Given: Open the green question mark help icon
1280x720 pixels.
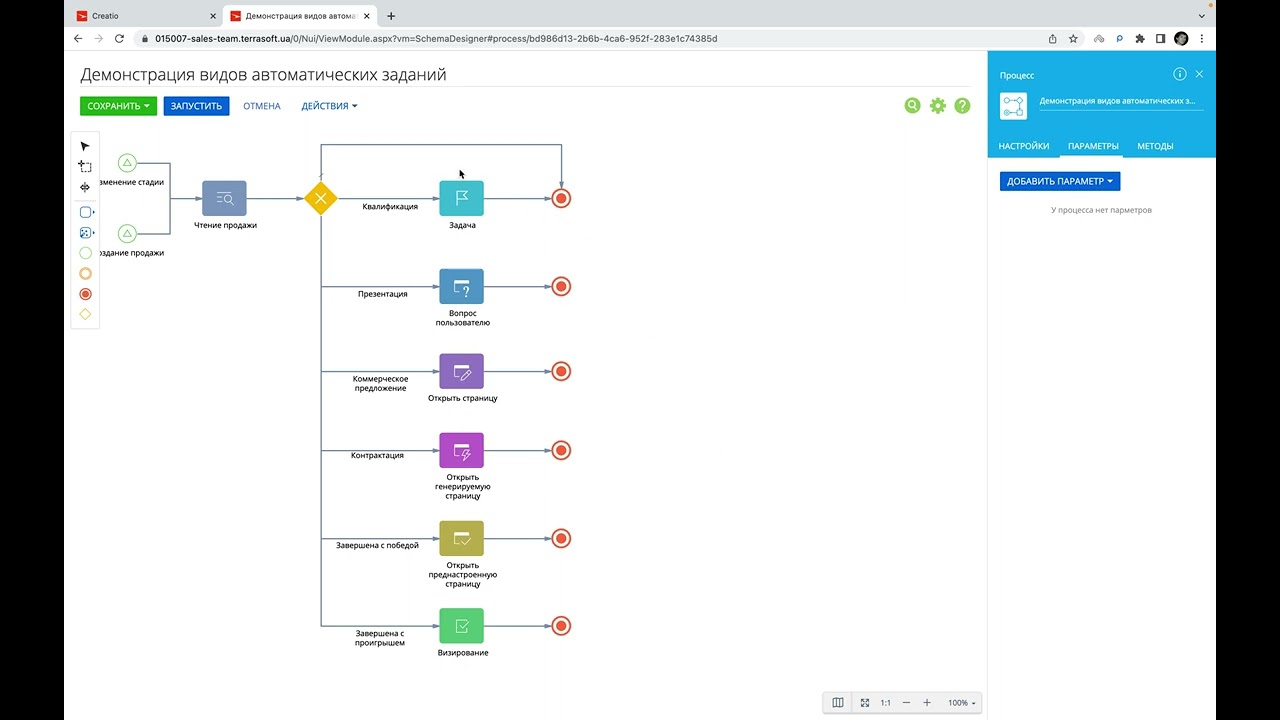Looking at the screenshot, I should pos(962,105).
